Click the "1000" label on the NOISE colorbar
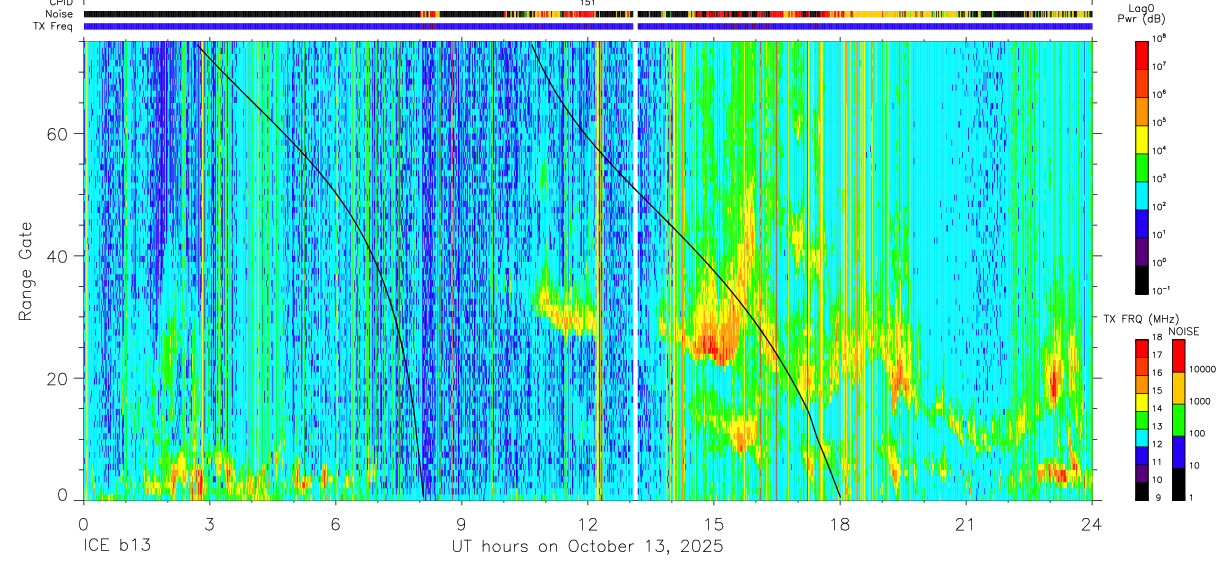The width and height of the screenshot is (1228, 567). pos(1198,401)
